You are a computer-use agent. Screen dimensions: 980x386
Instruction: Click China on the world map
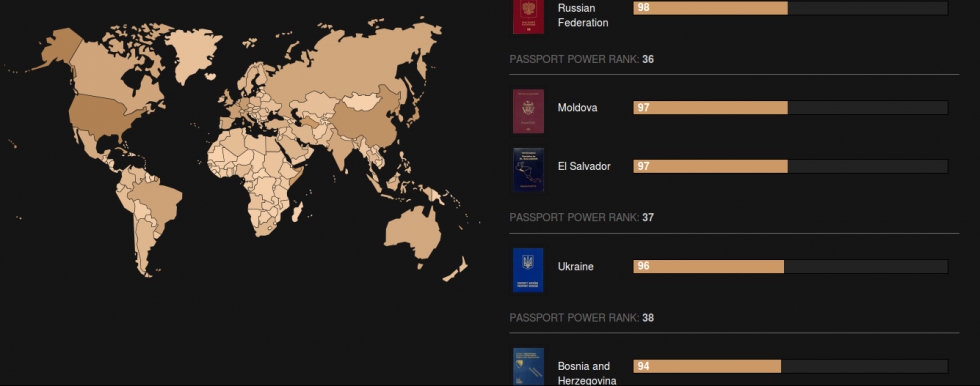(x=366, y=119)
